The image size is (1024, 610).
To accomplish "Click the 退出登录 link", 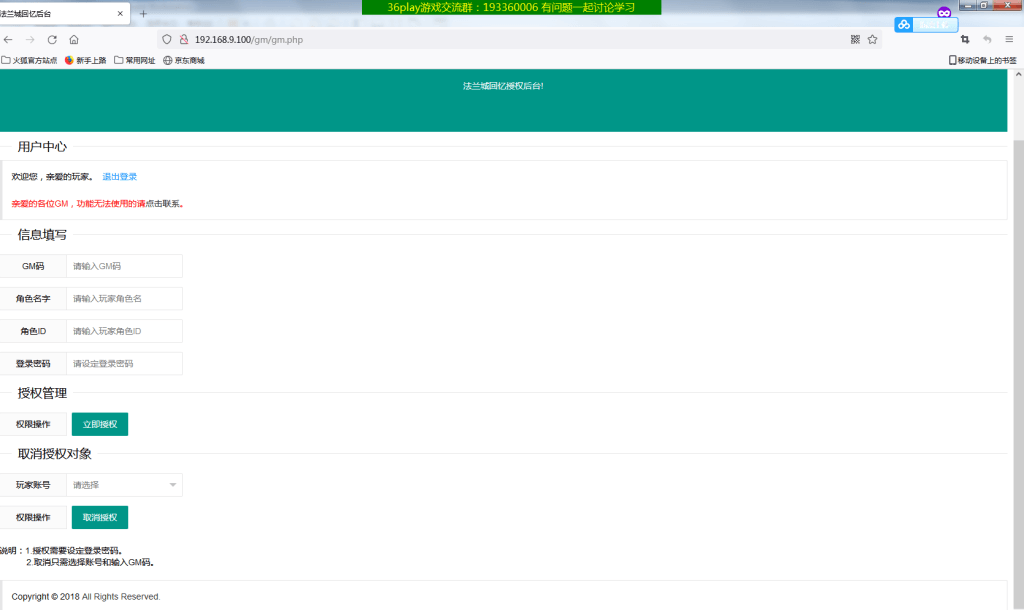I will point(119,177).
